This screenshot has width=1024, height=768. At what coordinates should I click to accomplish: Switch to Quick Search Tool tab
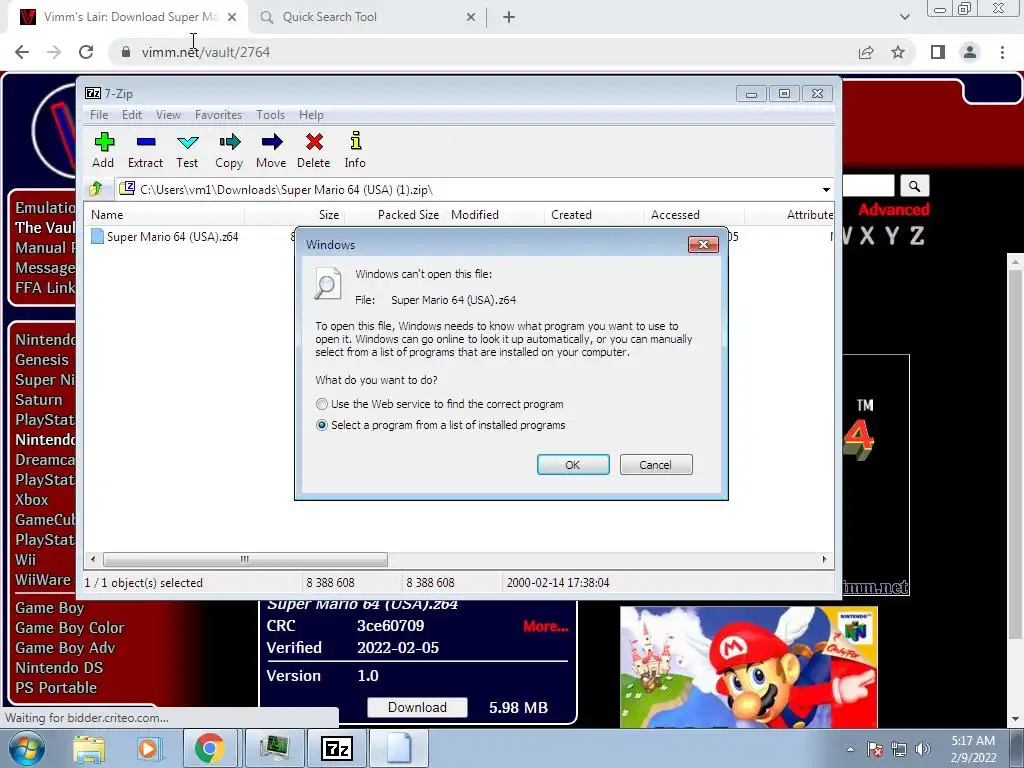tap(367, 17)
